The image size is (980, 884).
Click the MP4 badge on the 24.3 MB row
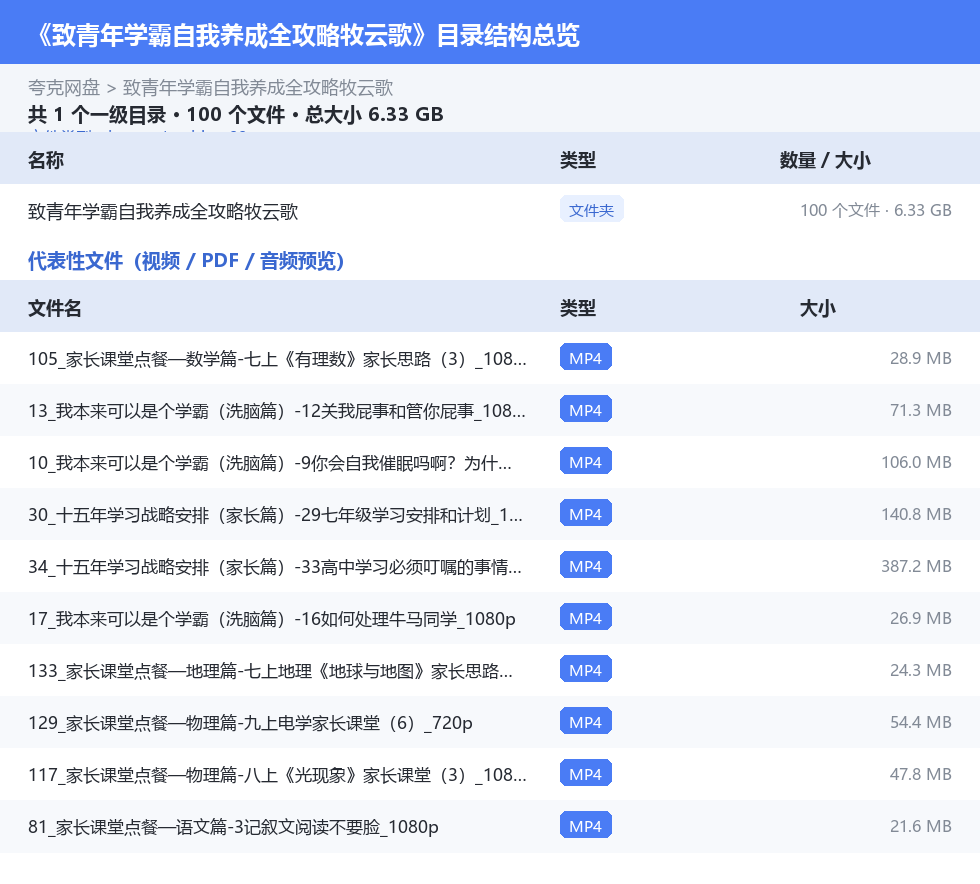pyautogui.click(x=586, y=670)
